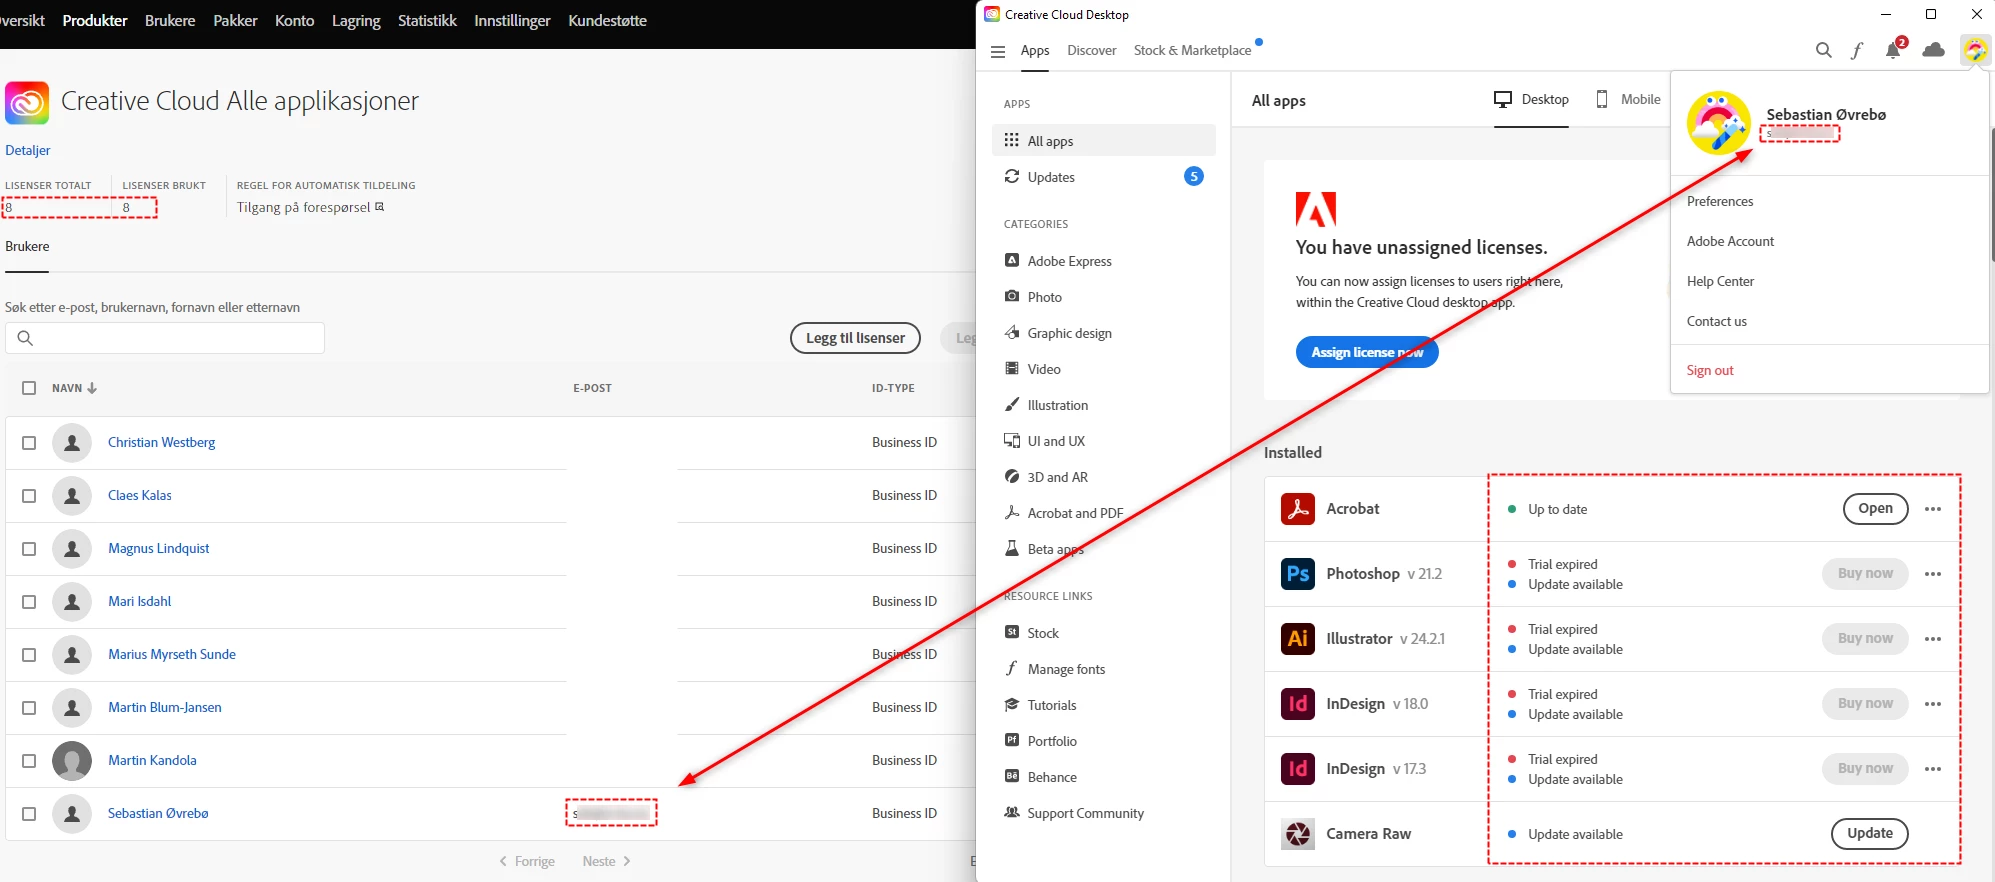Click Sign out in profile menu
This screenshot has height=882, width=1995.
(x=1710, y=371)
